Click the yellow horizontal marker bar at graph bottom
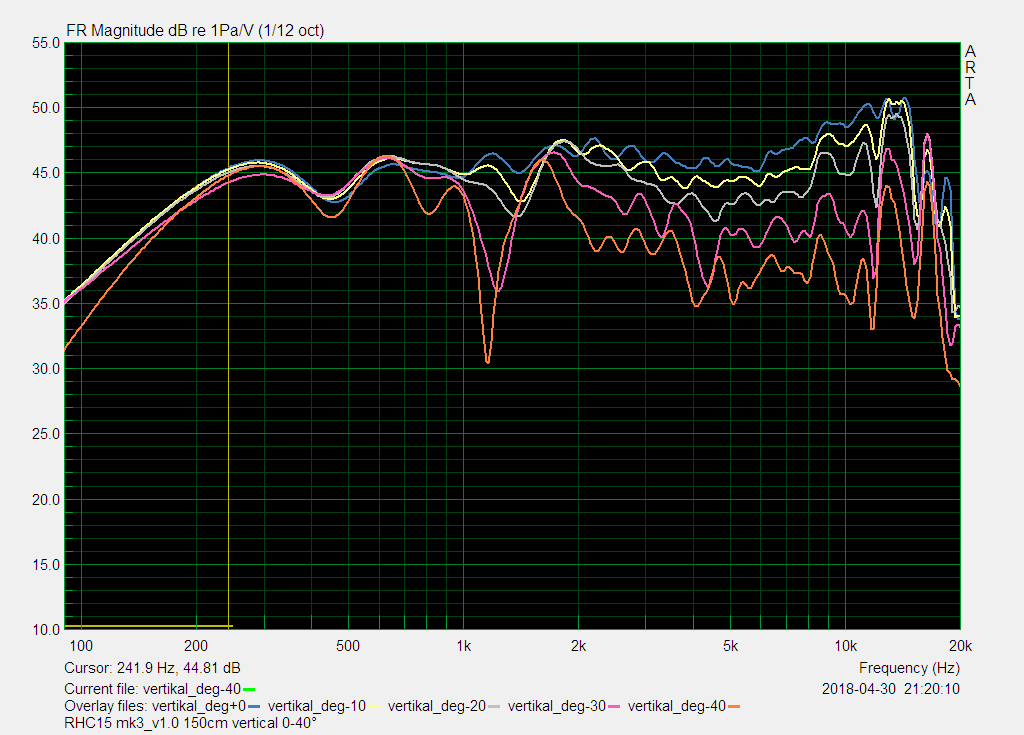The width and height of the screenshot is (1024, 735). [x=148, y=627]
